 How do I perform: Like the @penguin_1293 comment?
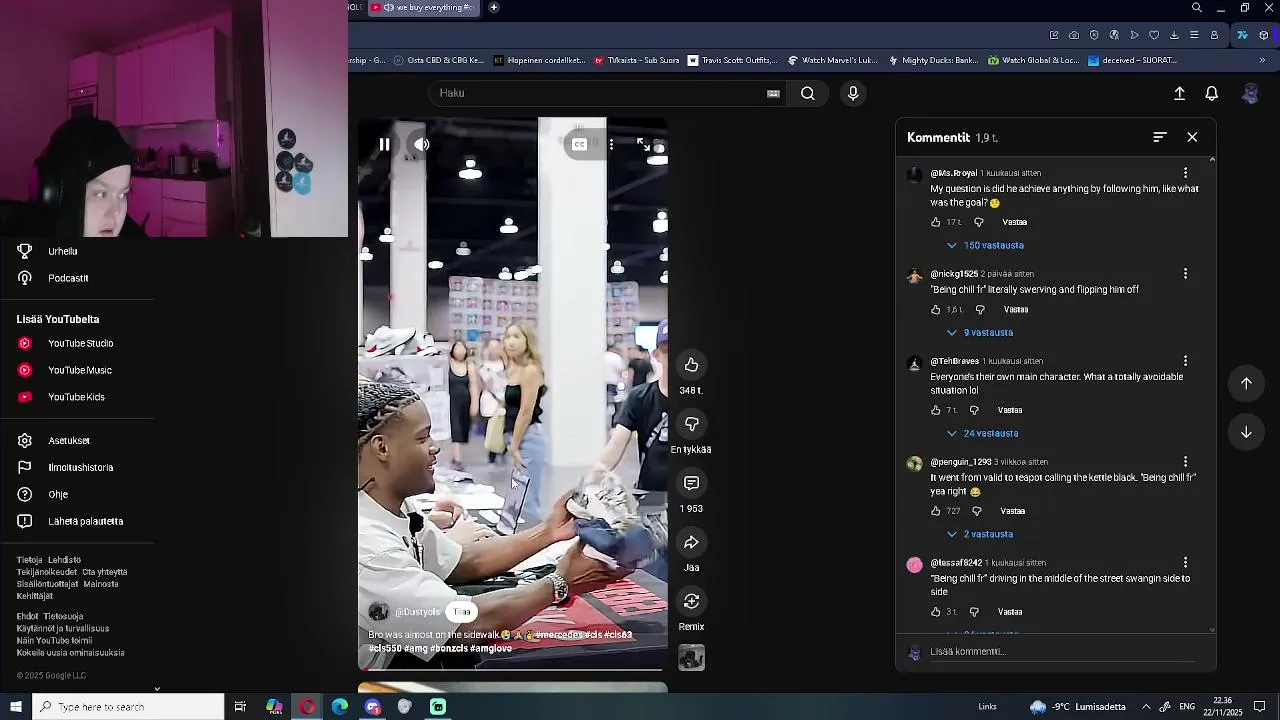[936, 511]
